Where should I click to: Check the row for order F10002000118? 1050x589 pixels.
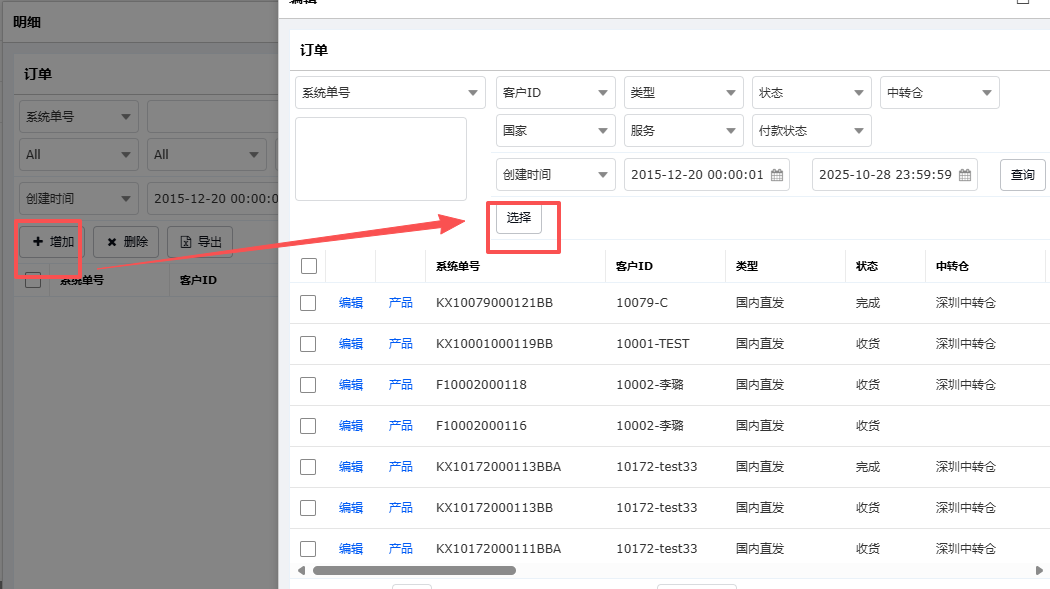coord(308,385)
